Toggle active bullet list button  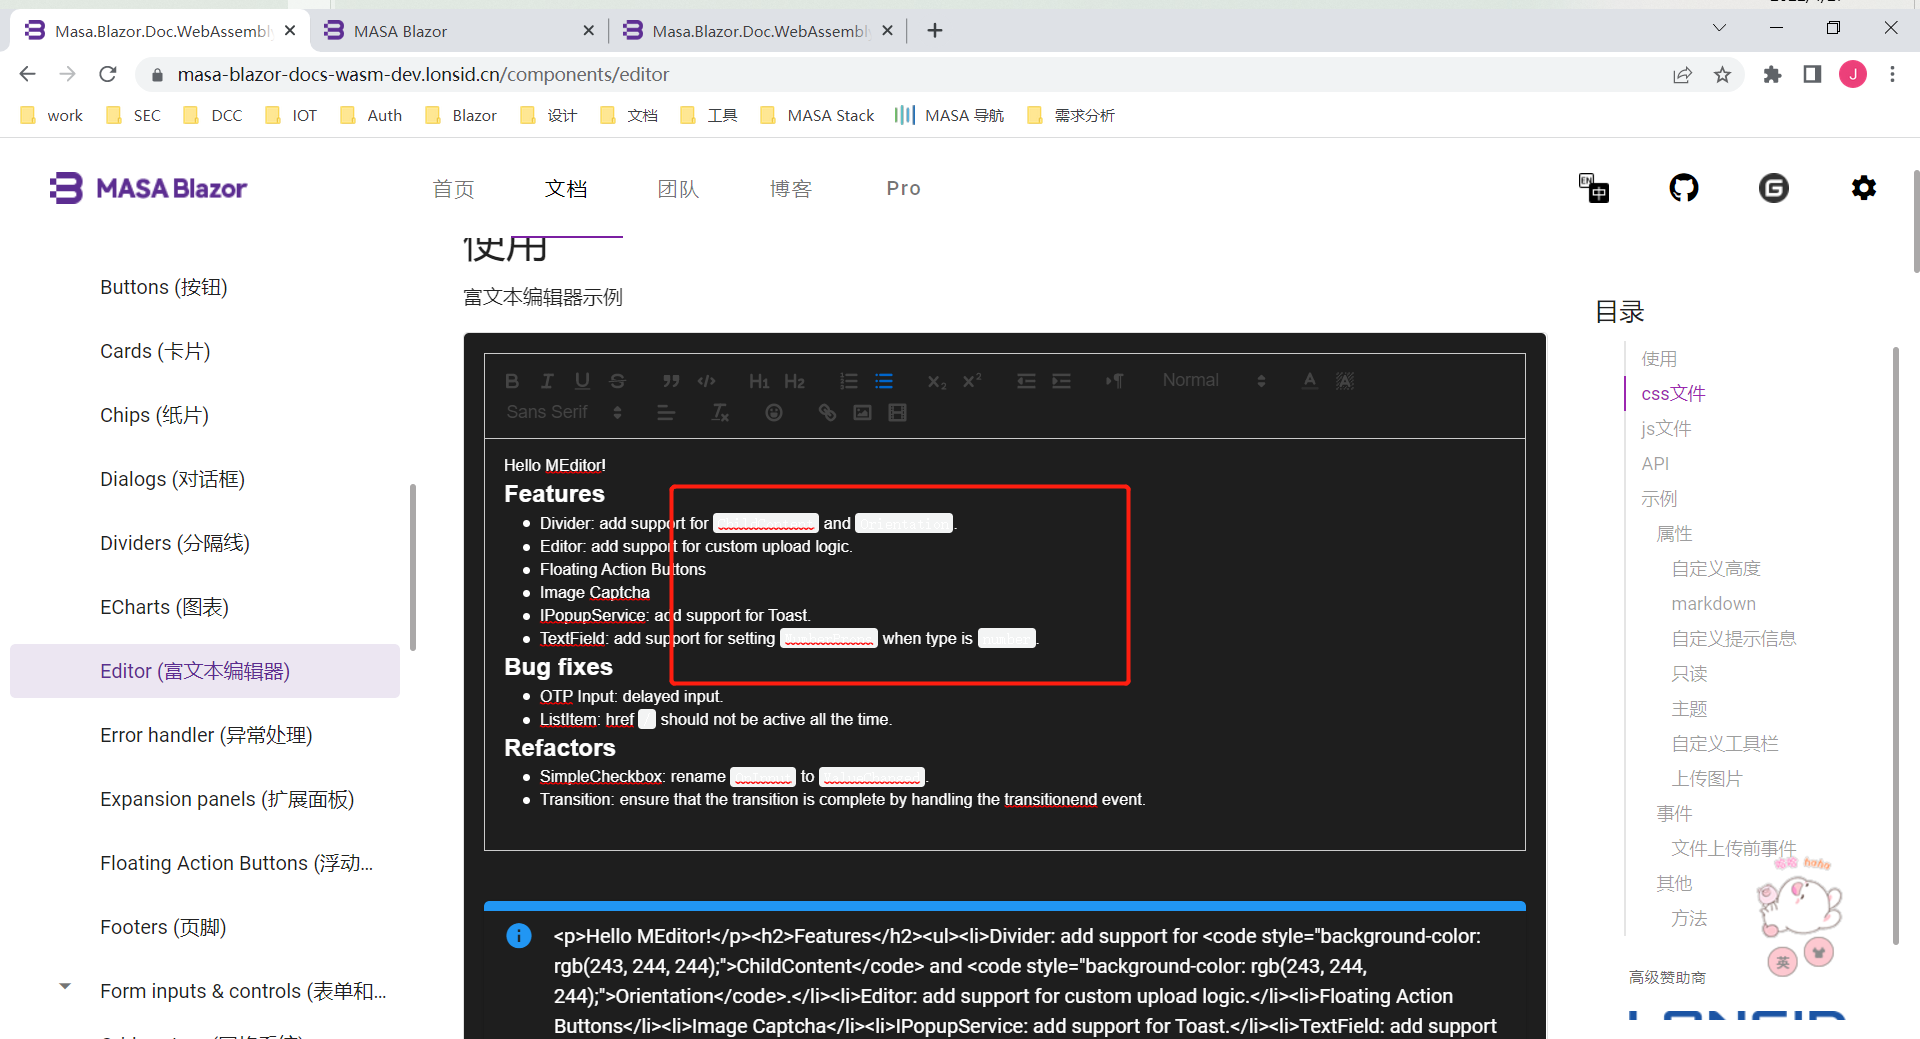(x=884, y=381)
